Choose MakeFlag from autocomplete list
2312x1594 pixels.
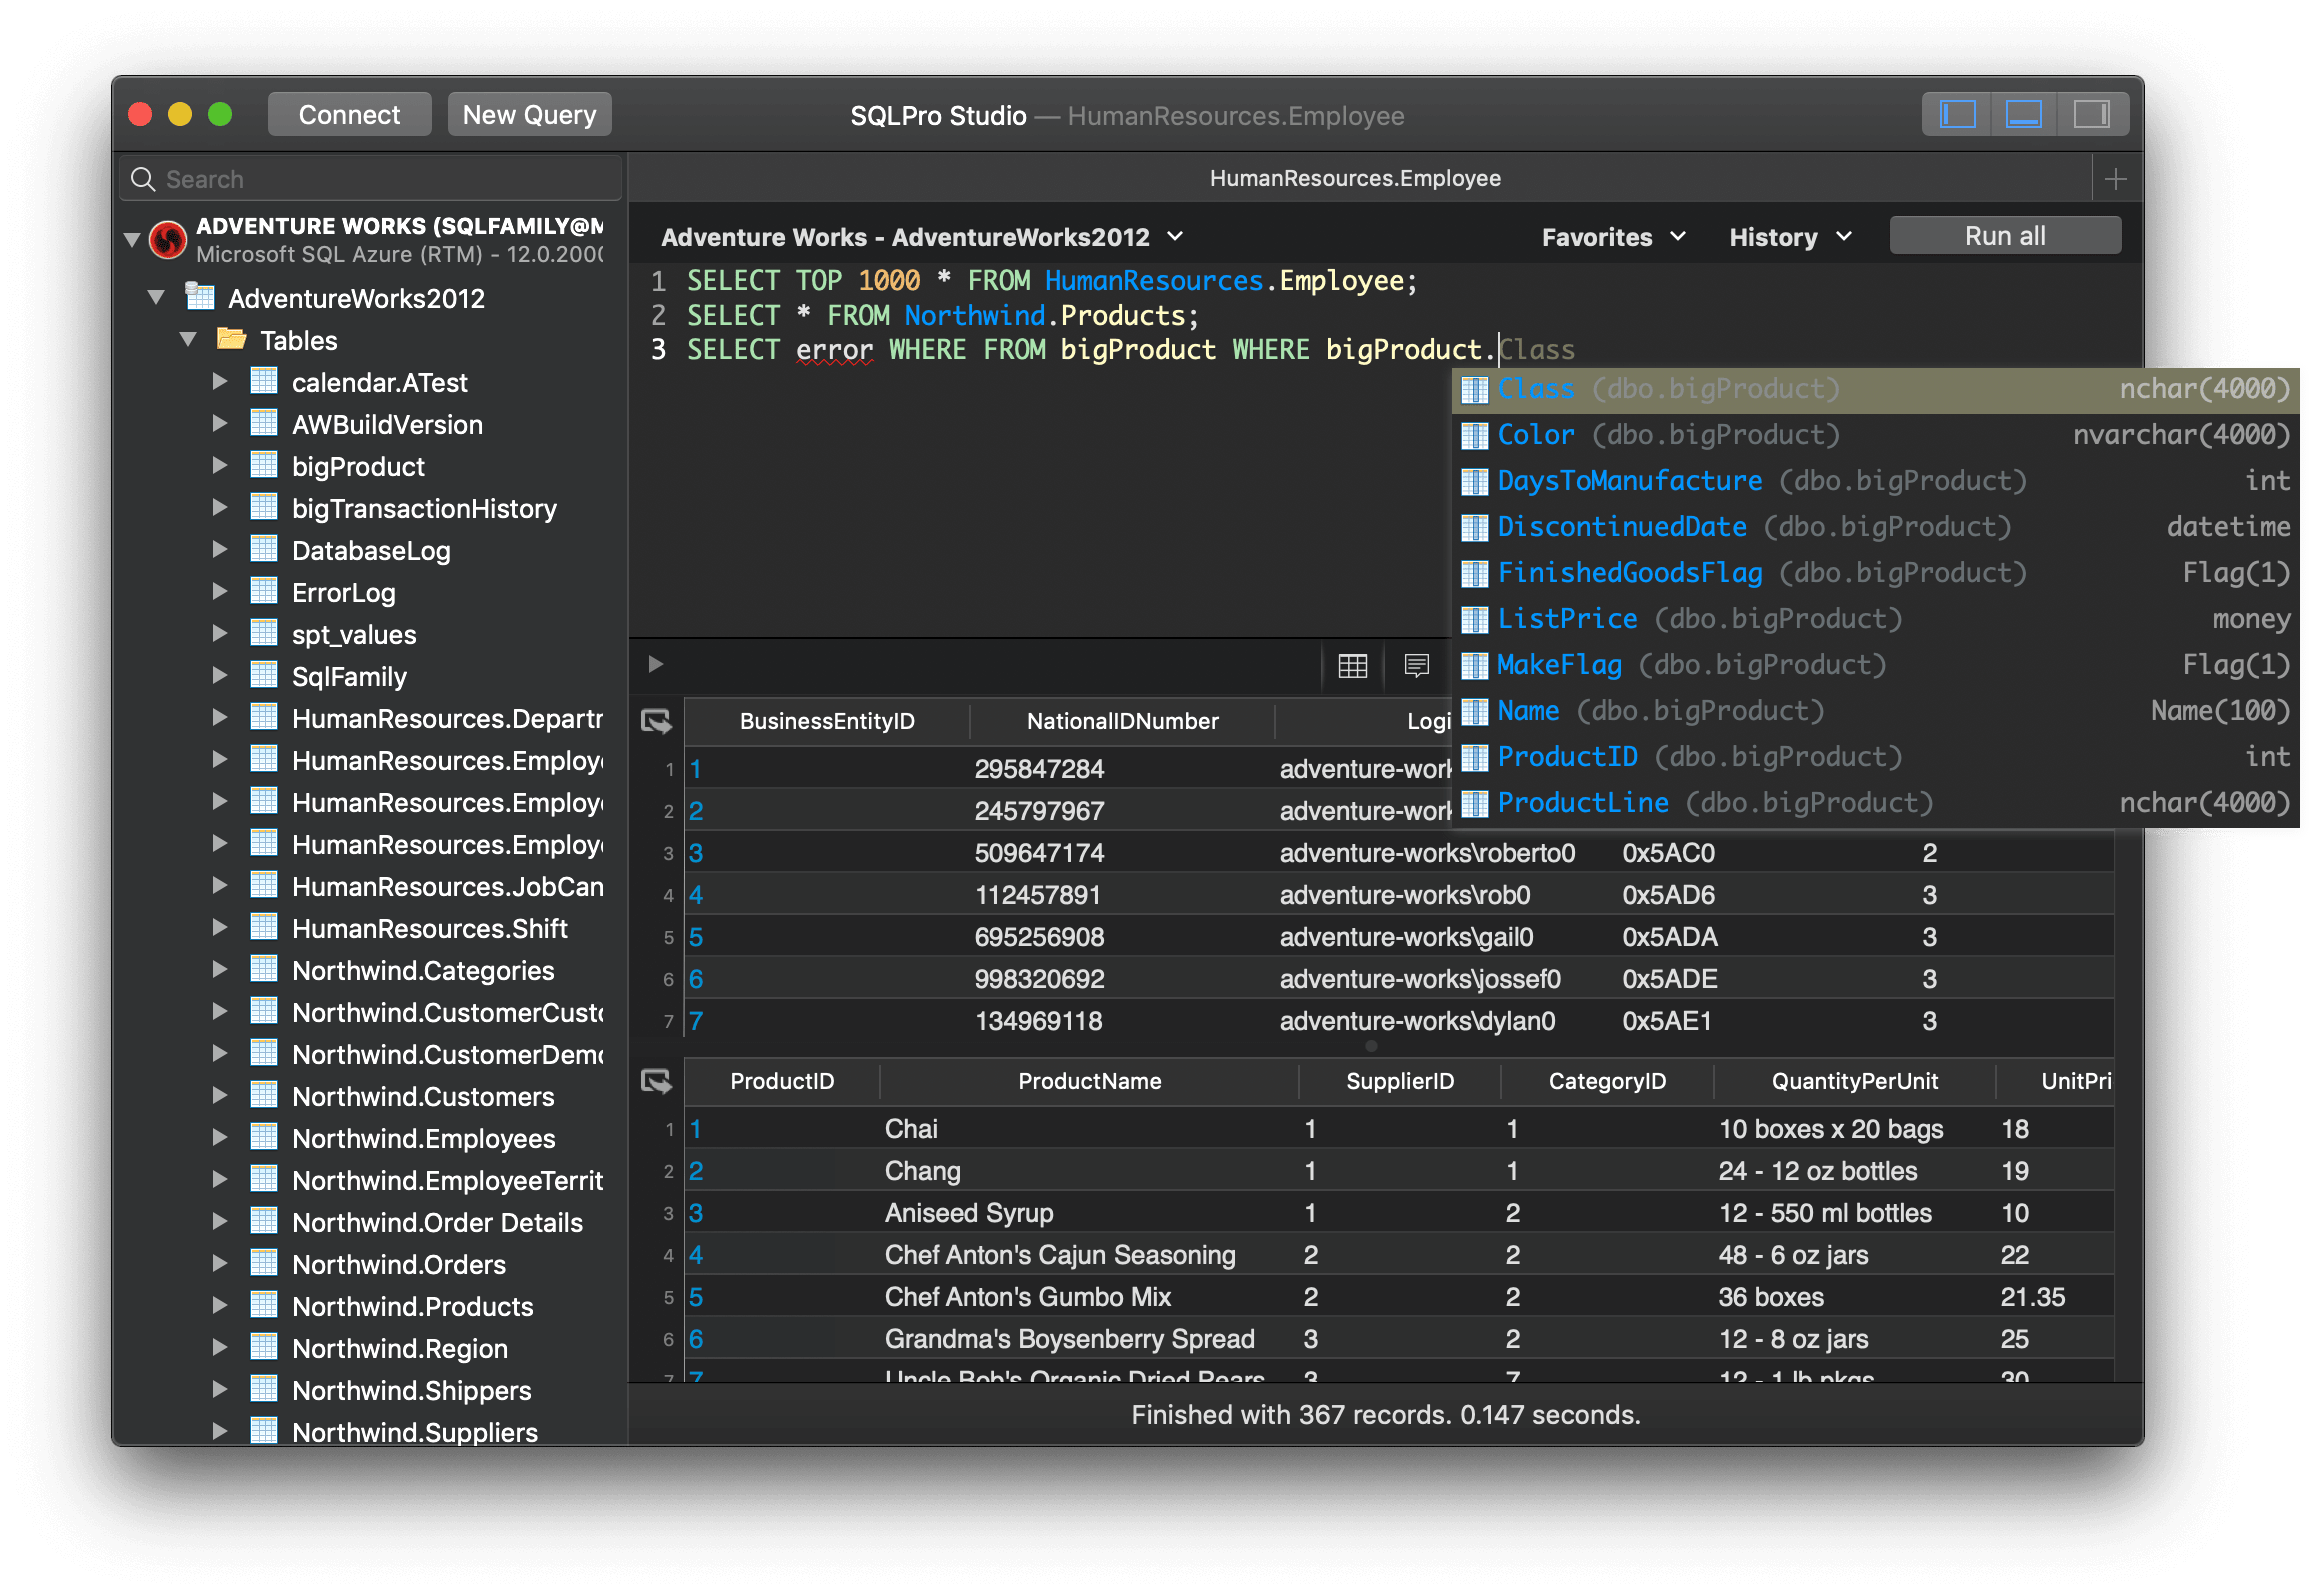tap(1875, 665)
